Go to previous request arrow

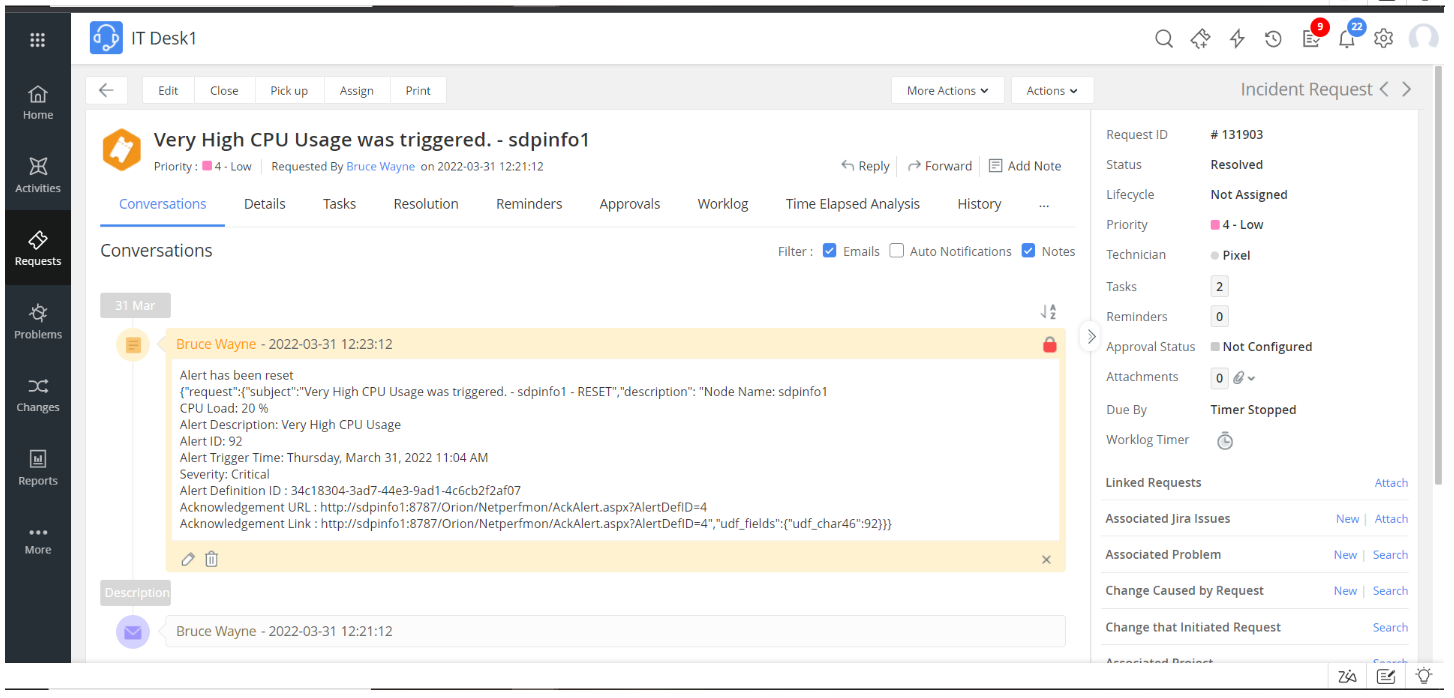(1384, 89)
